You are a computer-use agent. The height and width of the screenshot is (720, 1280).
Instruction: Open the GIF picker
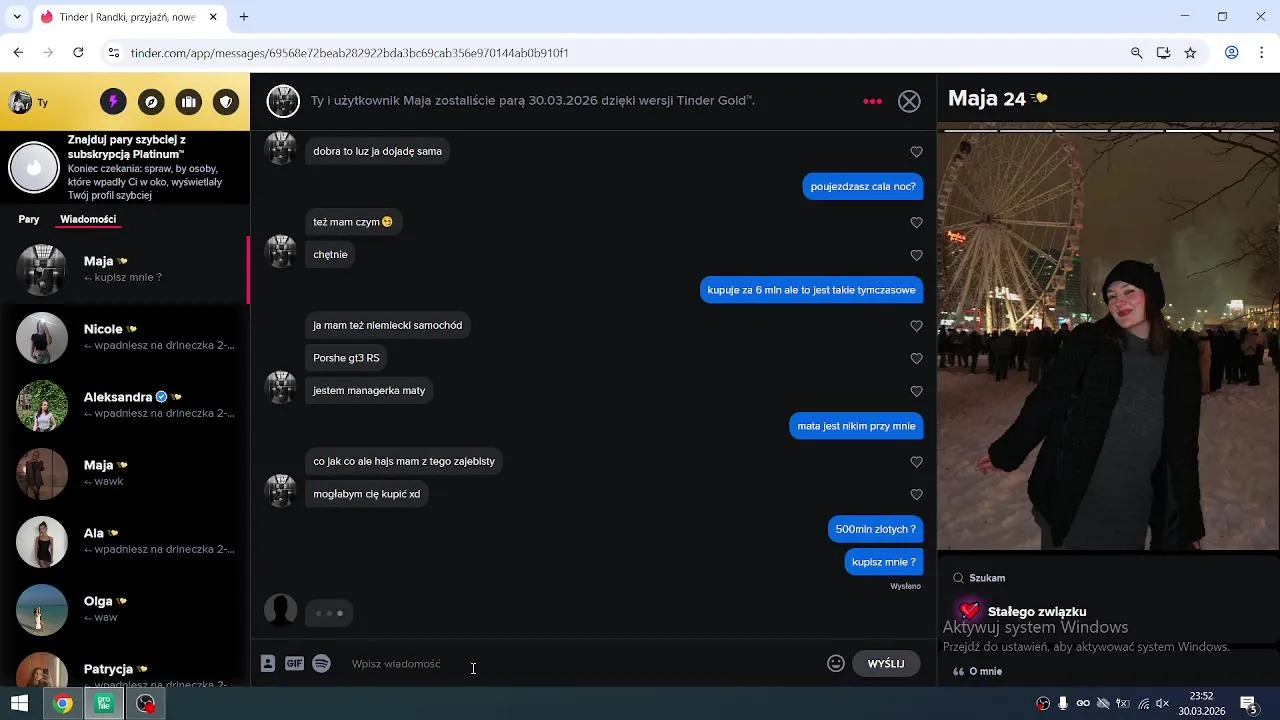point(294,663)
